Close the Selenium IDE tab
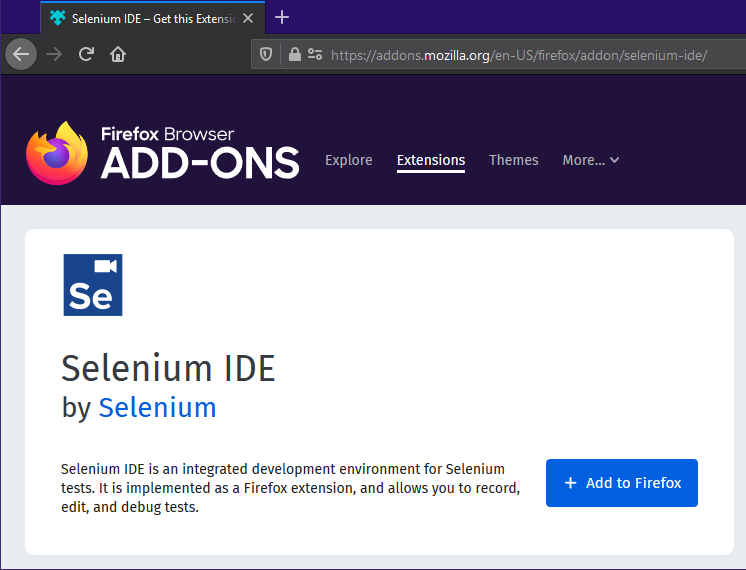Image resolution: width=746 pixels, height=570 pixels. pos(248,18)
